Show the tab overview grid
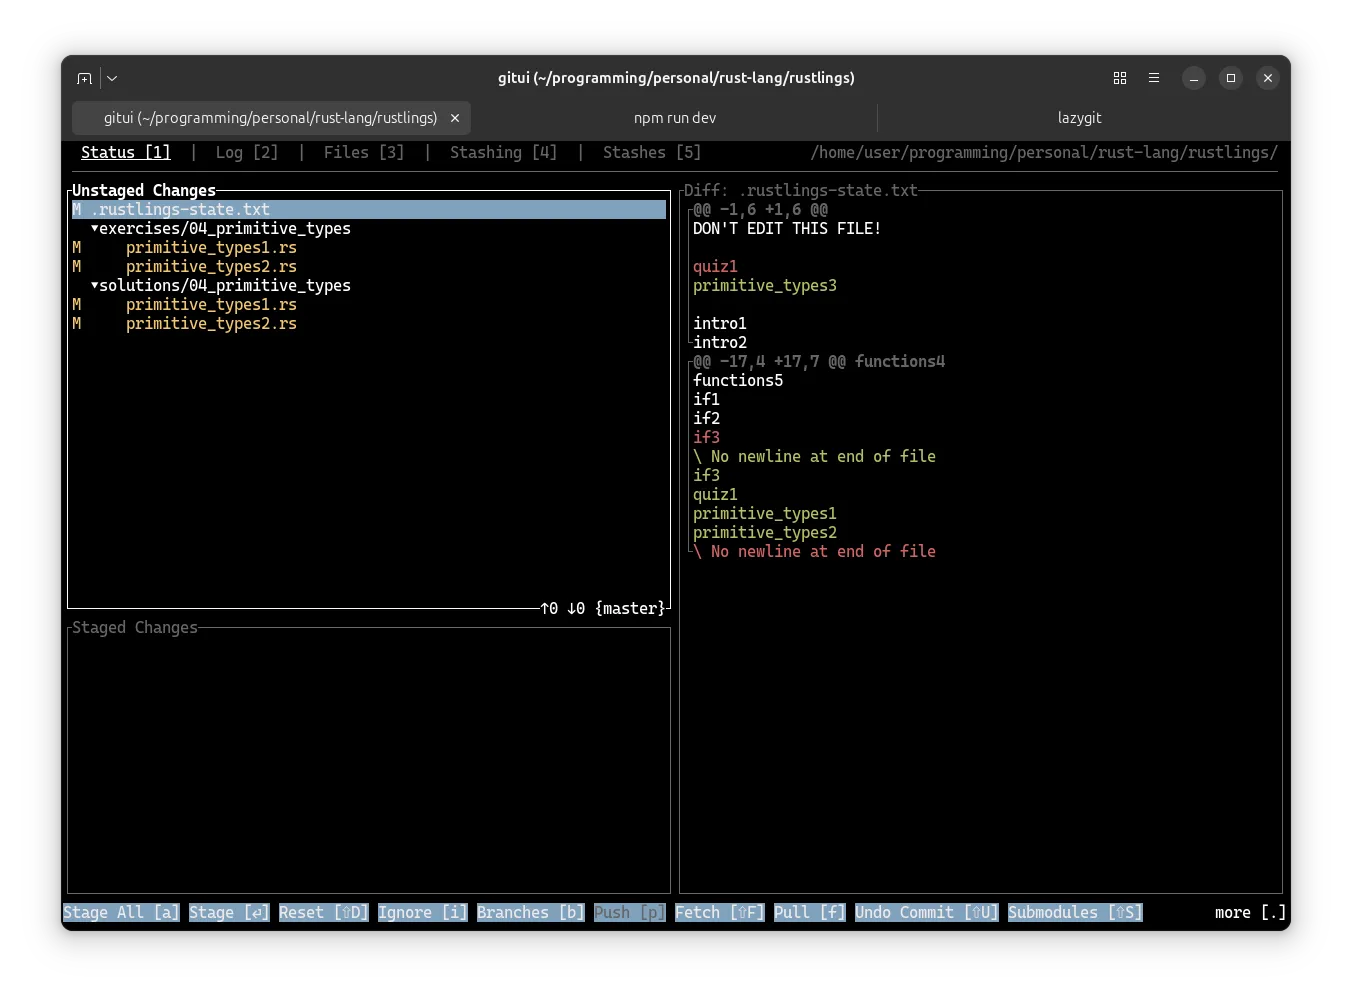1352x998 pixels. [x=1120, y=78]
